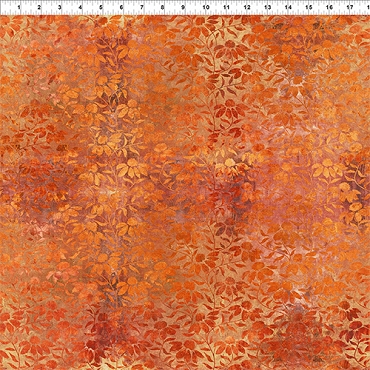This screenshot has height=370, width=370.
Task: Click the ruler number 3
Action: point(60,7)
